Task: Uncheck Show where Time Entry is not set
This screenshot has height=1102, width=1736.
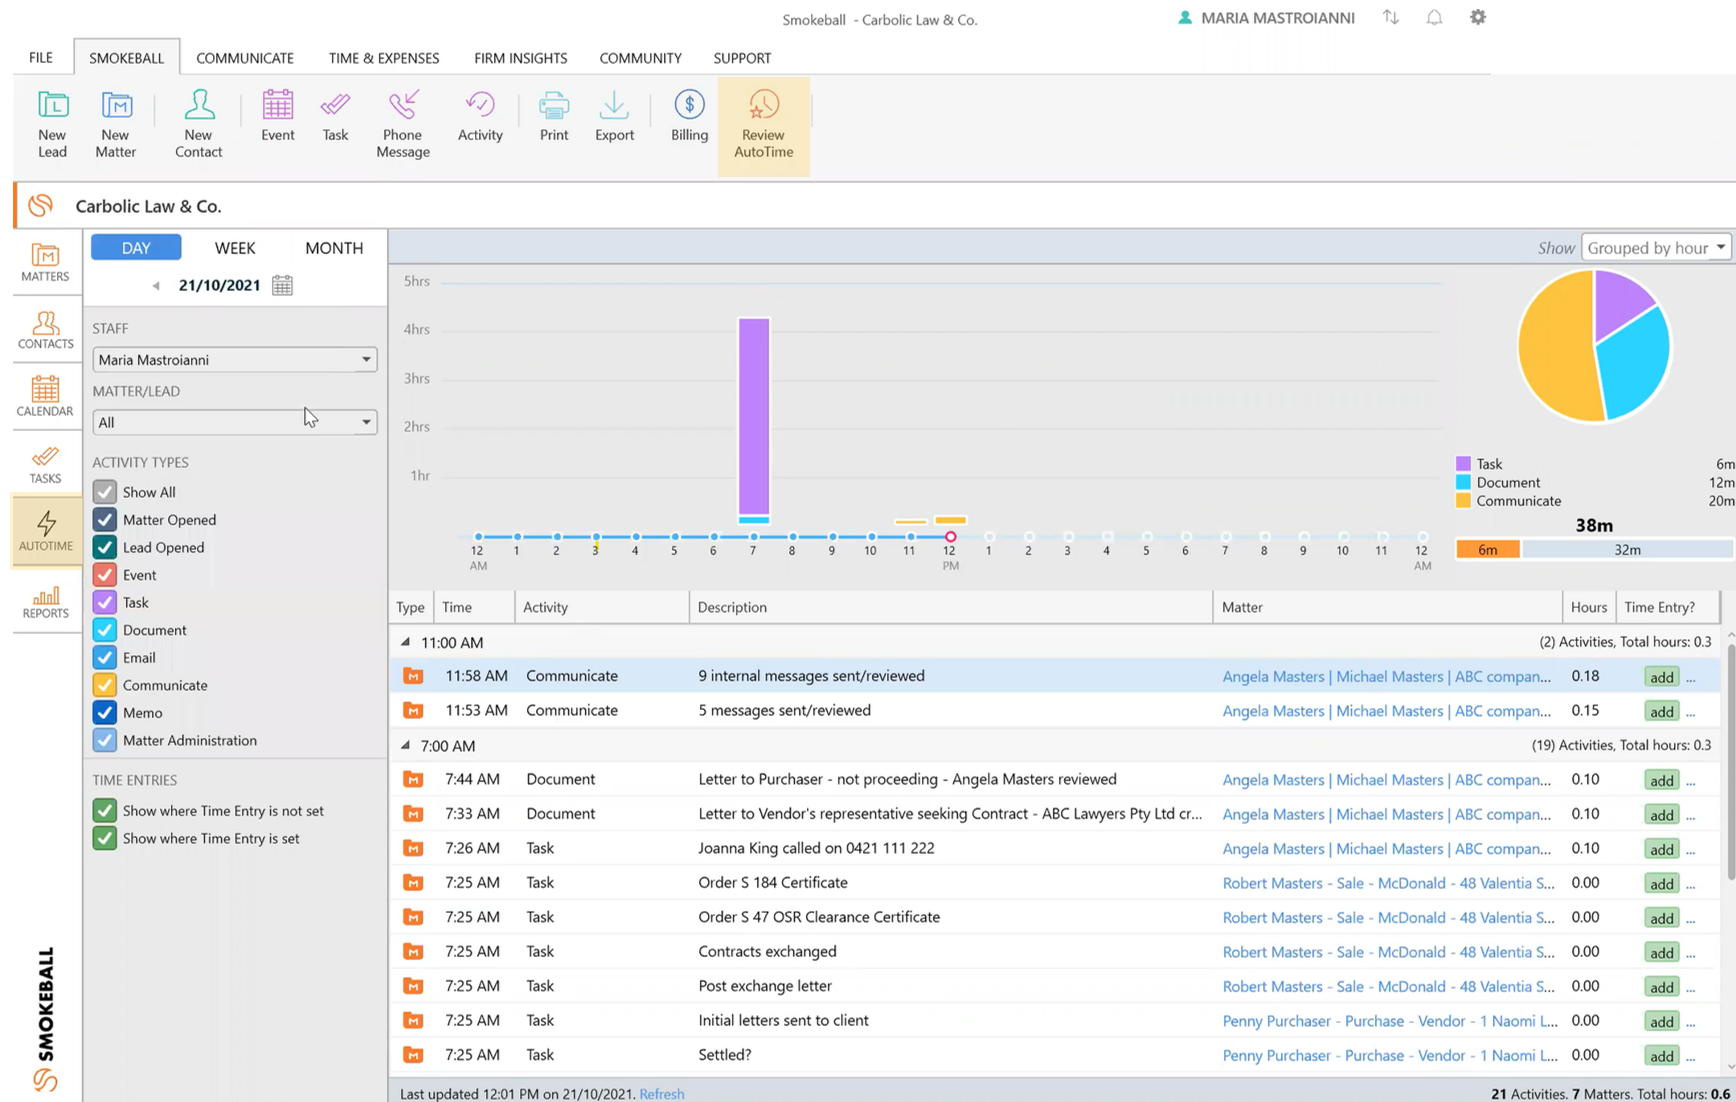Action: pyautogui.click(x=104, y=810)
